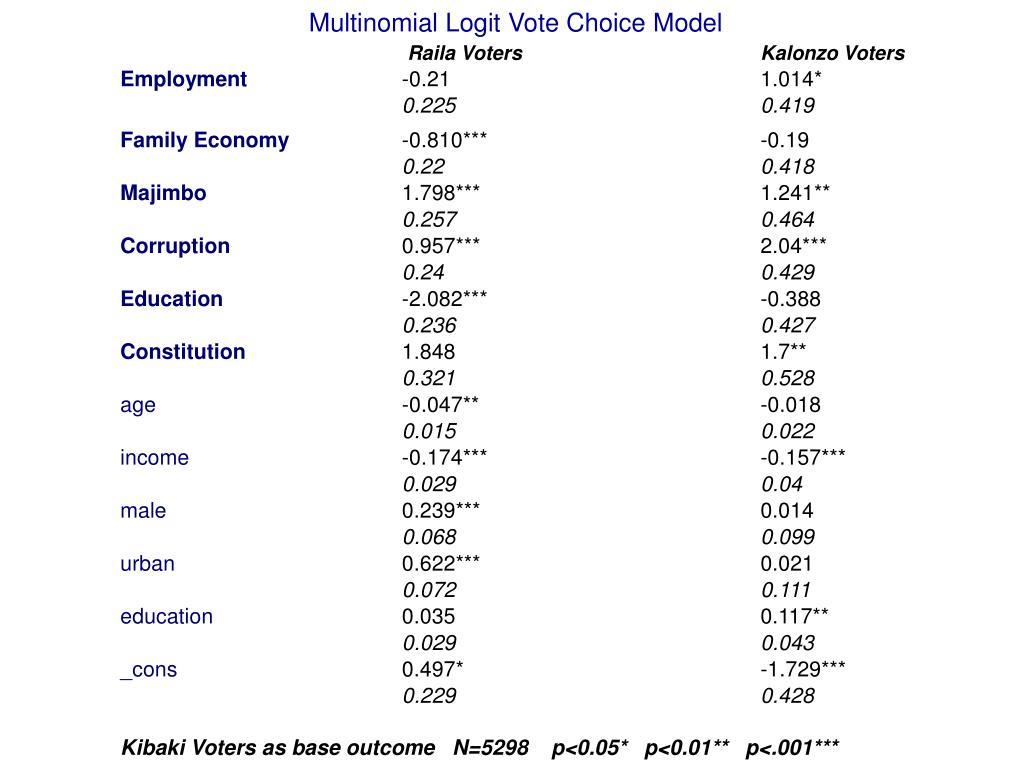Select the Kalonzo Voters column header
The width and height of the screenshot is (1024, 768).
[x=833, y=53]
